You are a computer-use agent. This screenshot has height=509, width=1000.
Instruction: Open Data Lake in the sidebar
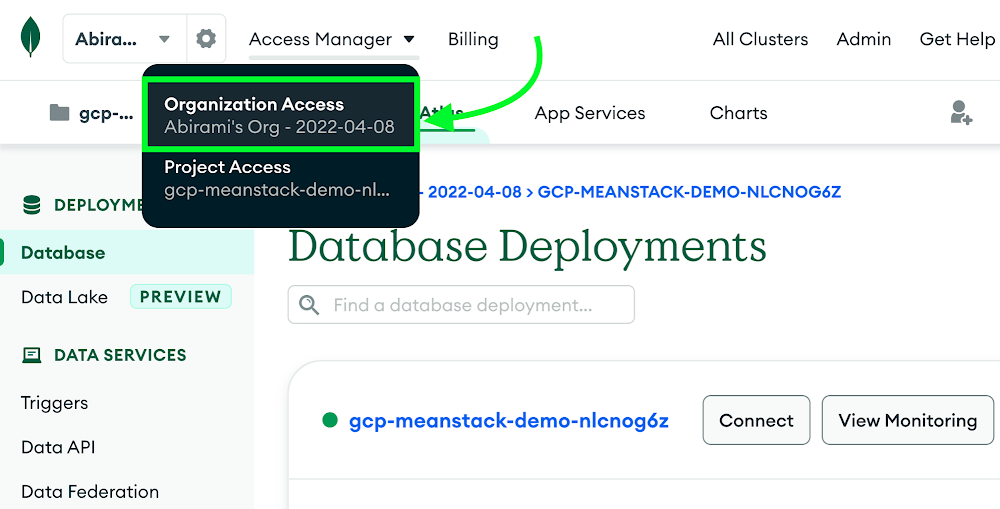tap(64, 297)
